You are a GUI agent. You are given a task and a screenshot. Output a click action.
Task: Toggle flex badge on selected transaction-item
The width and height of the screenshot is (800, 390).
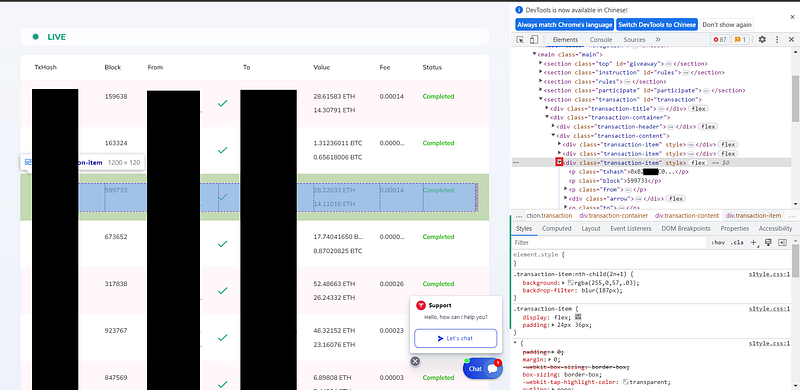click(x=697, y=163)
